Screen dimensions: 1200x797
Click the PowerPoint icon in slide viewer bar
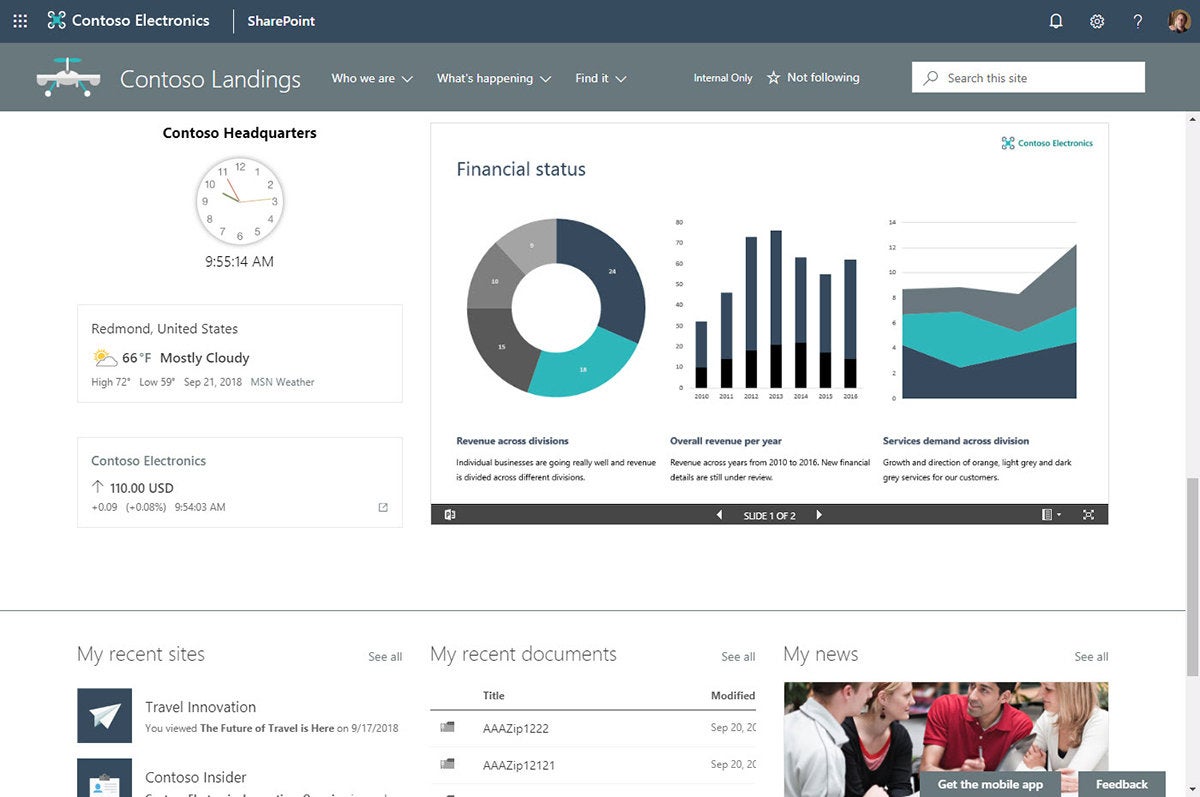point(450,515)
